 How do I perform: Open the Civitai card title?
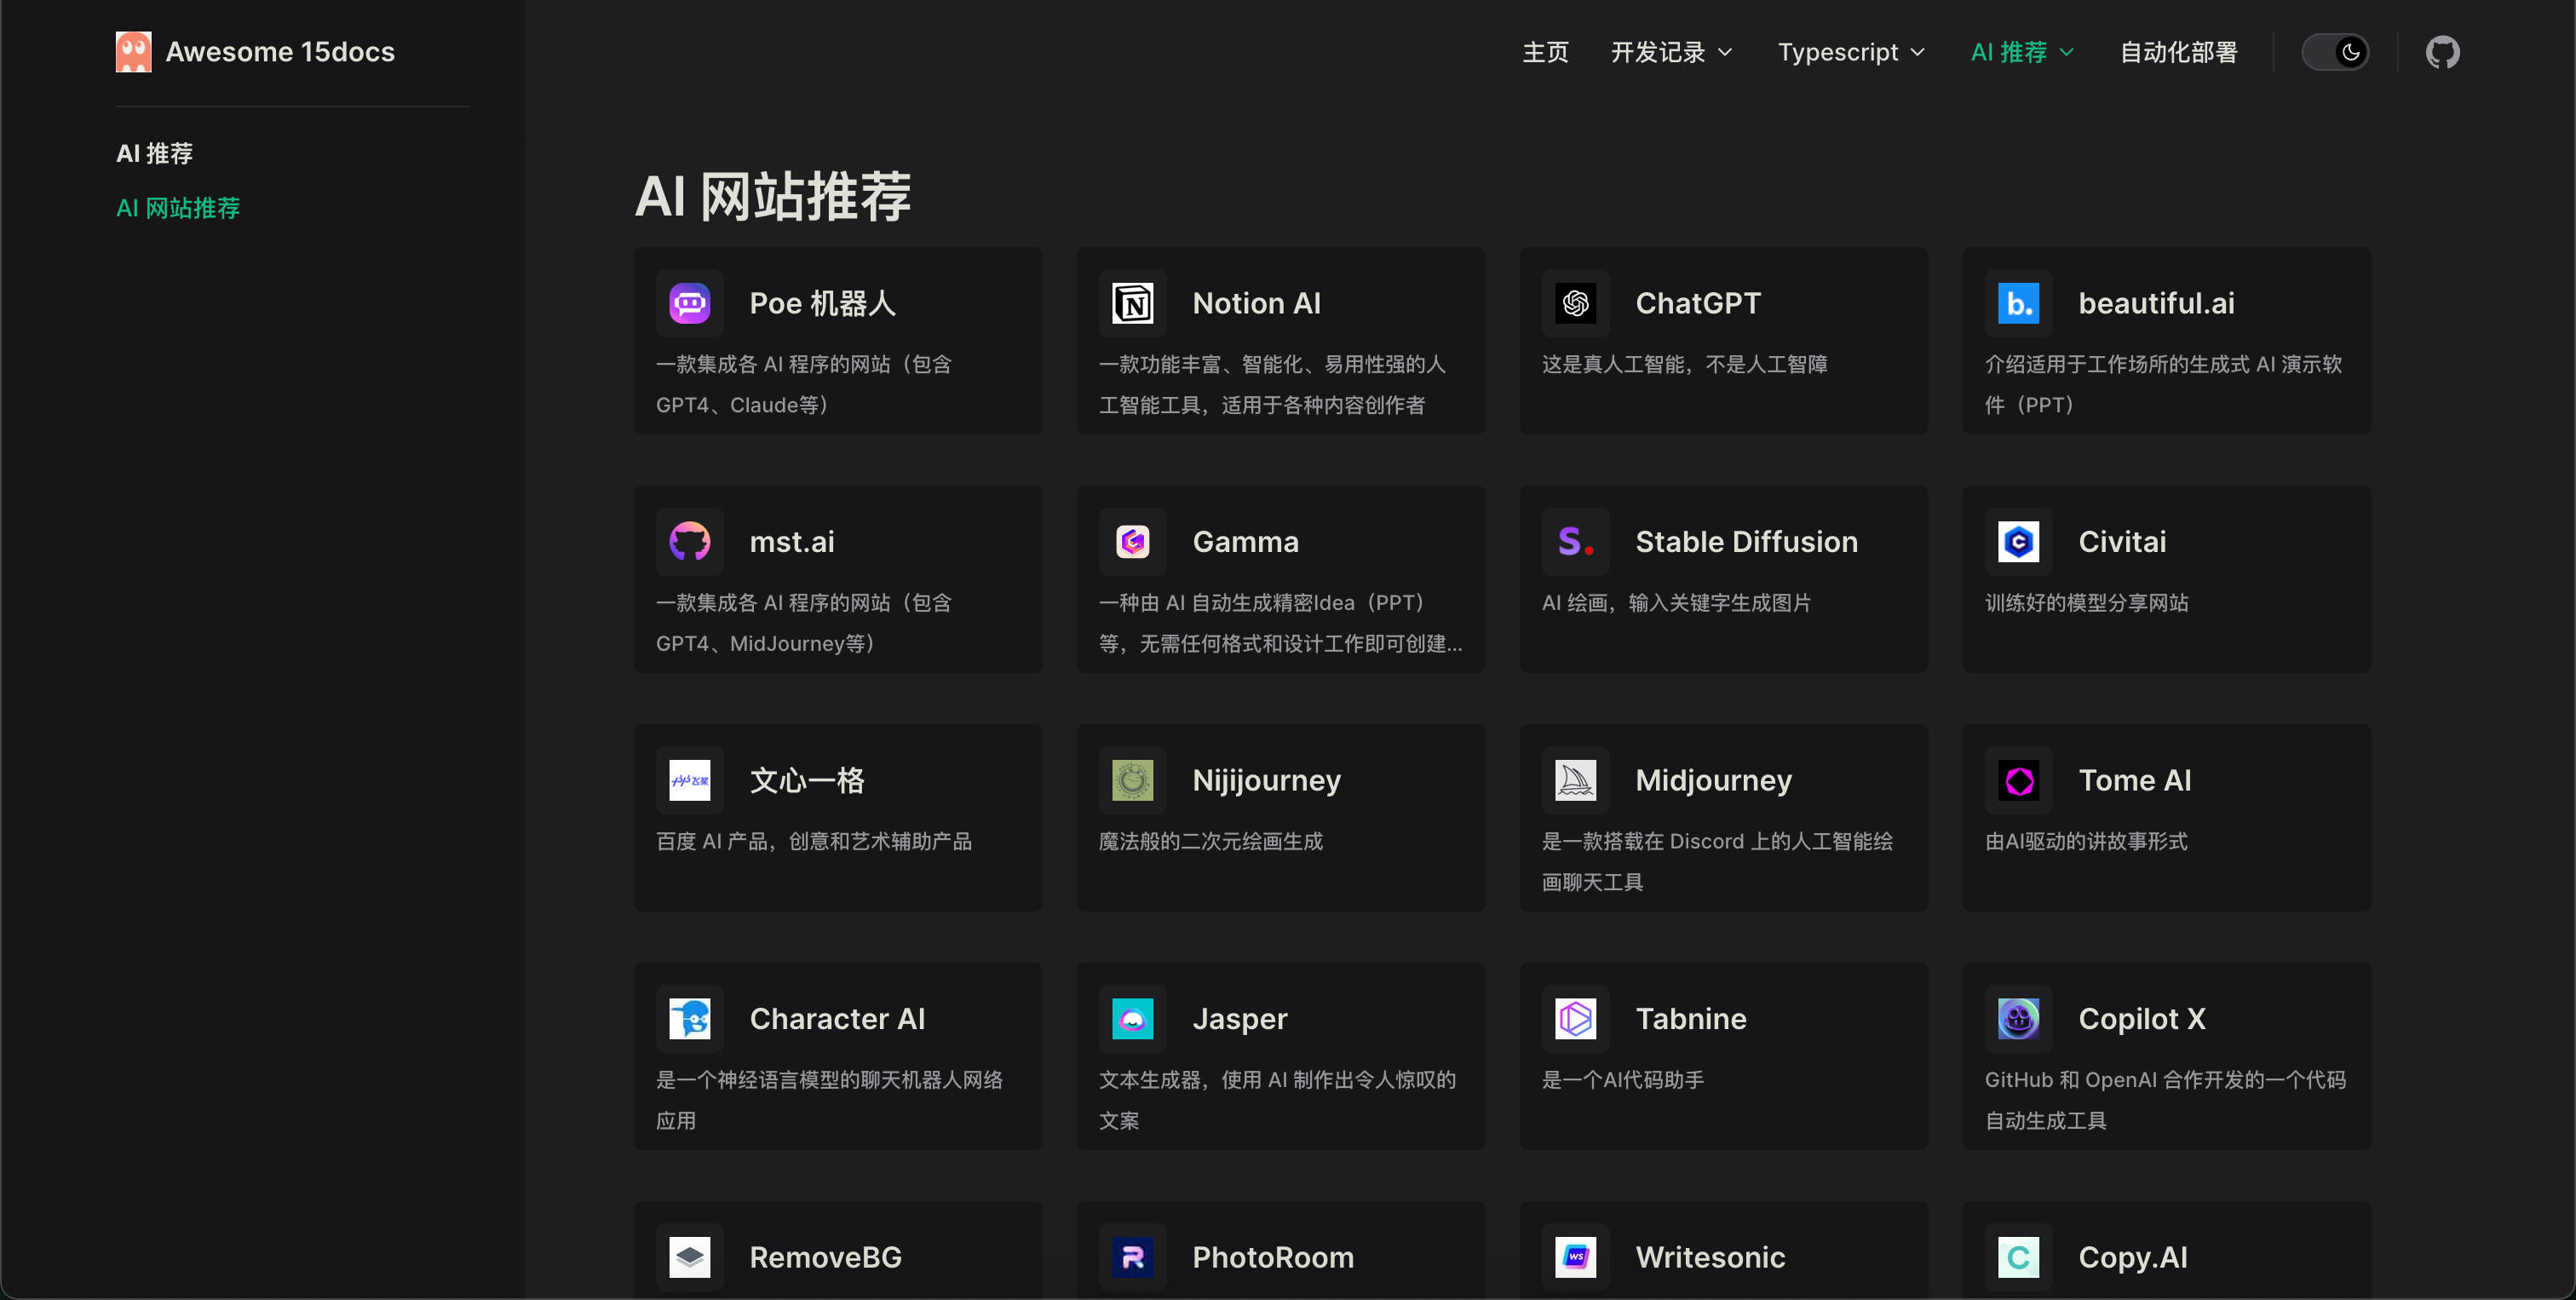pos(2122,542)
